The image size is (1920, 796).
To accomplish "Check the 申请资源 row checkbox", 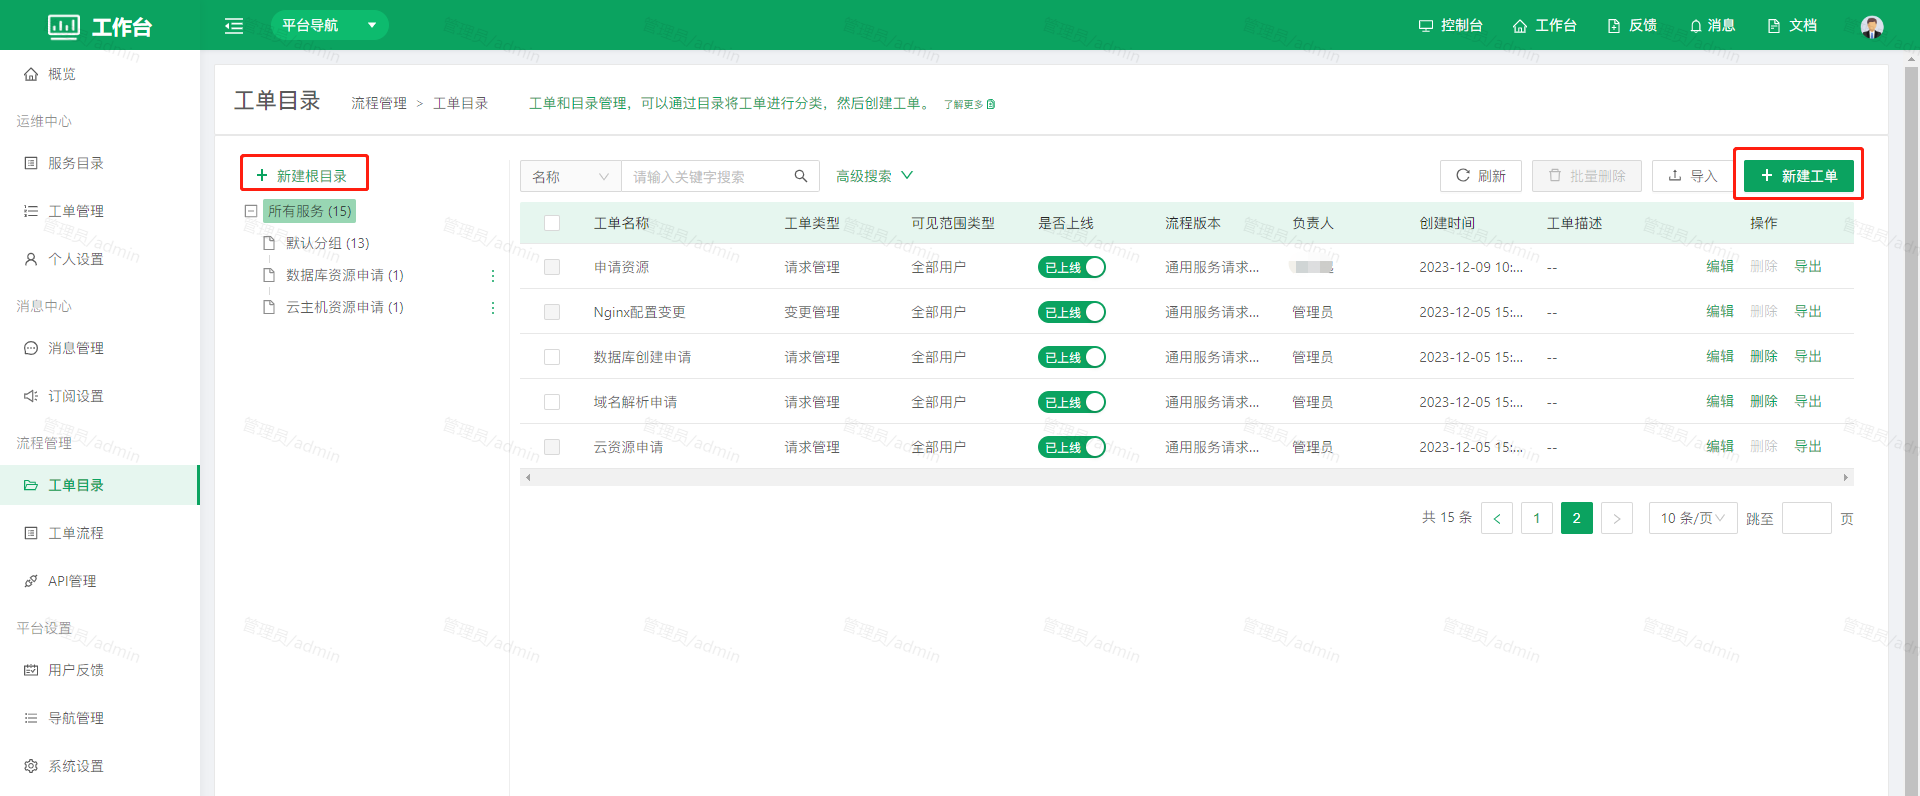I will tap(552, 267).
